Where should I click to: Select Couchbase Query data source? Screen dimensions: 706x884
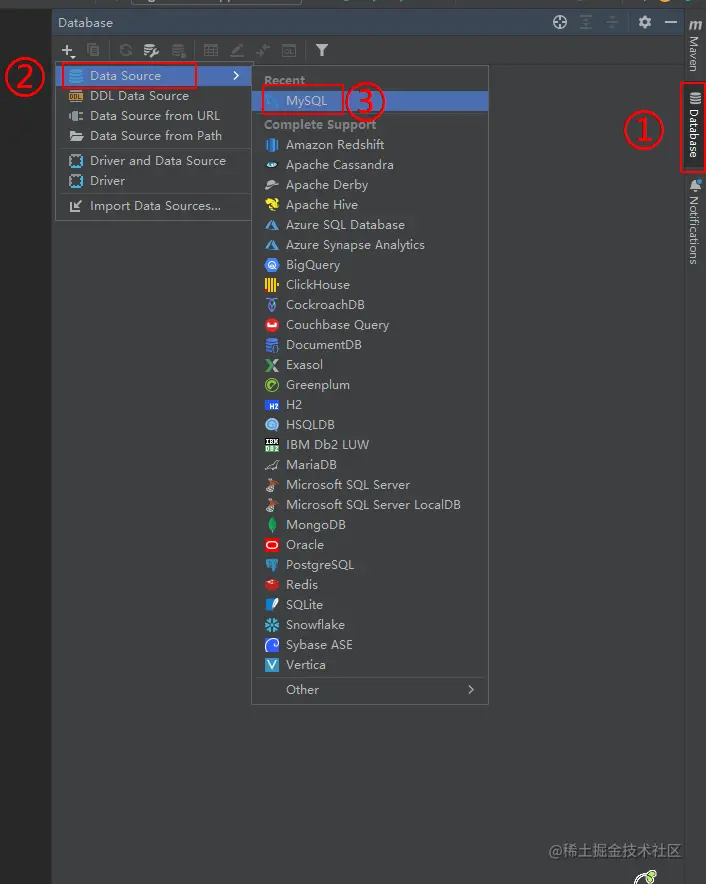370,325
